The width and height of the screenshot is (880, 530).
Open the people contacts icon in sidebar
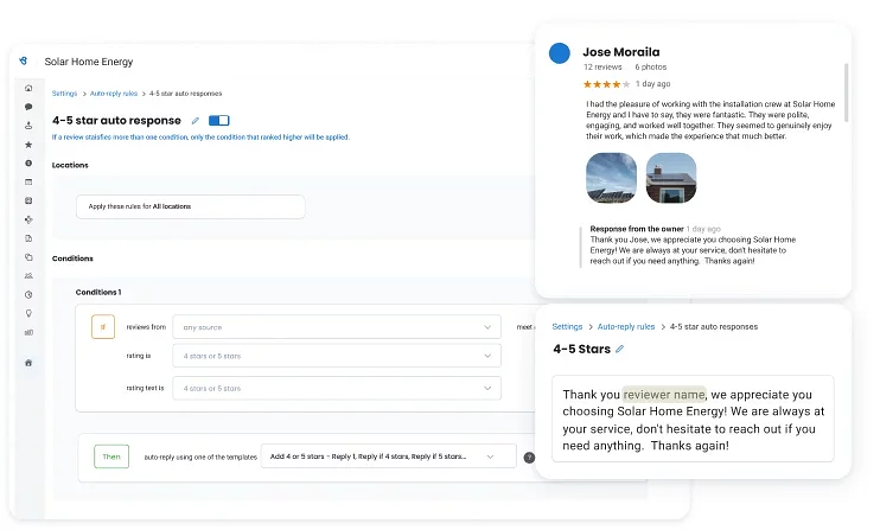pos(29,276)
